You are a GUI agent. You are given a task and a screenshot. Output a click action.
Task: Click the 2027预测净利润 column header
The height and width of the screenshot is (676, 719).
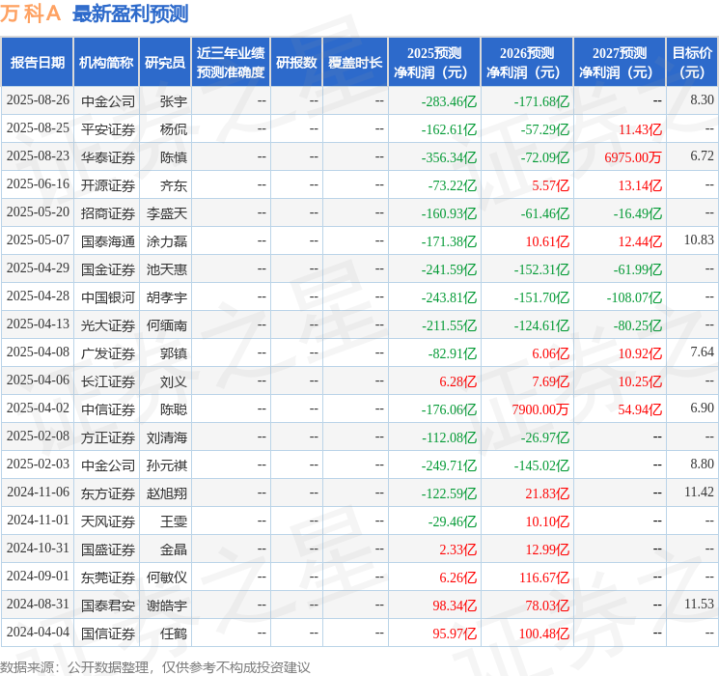click(619, 62)
